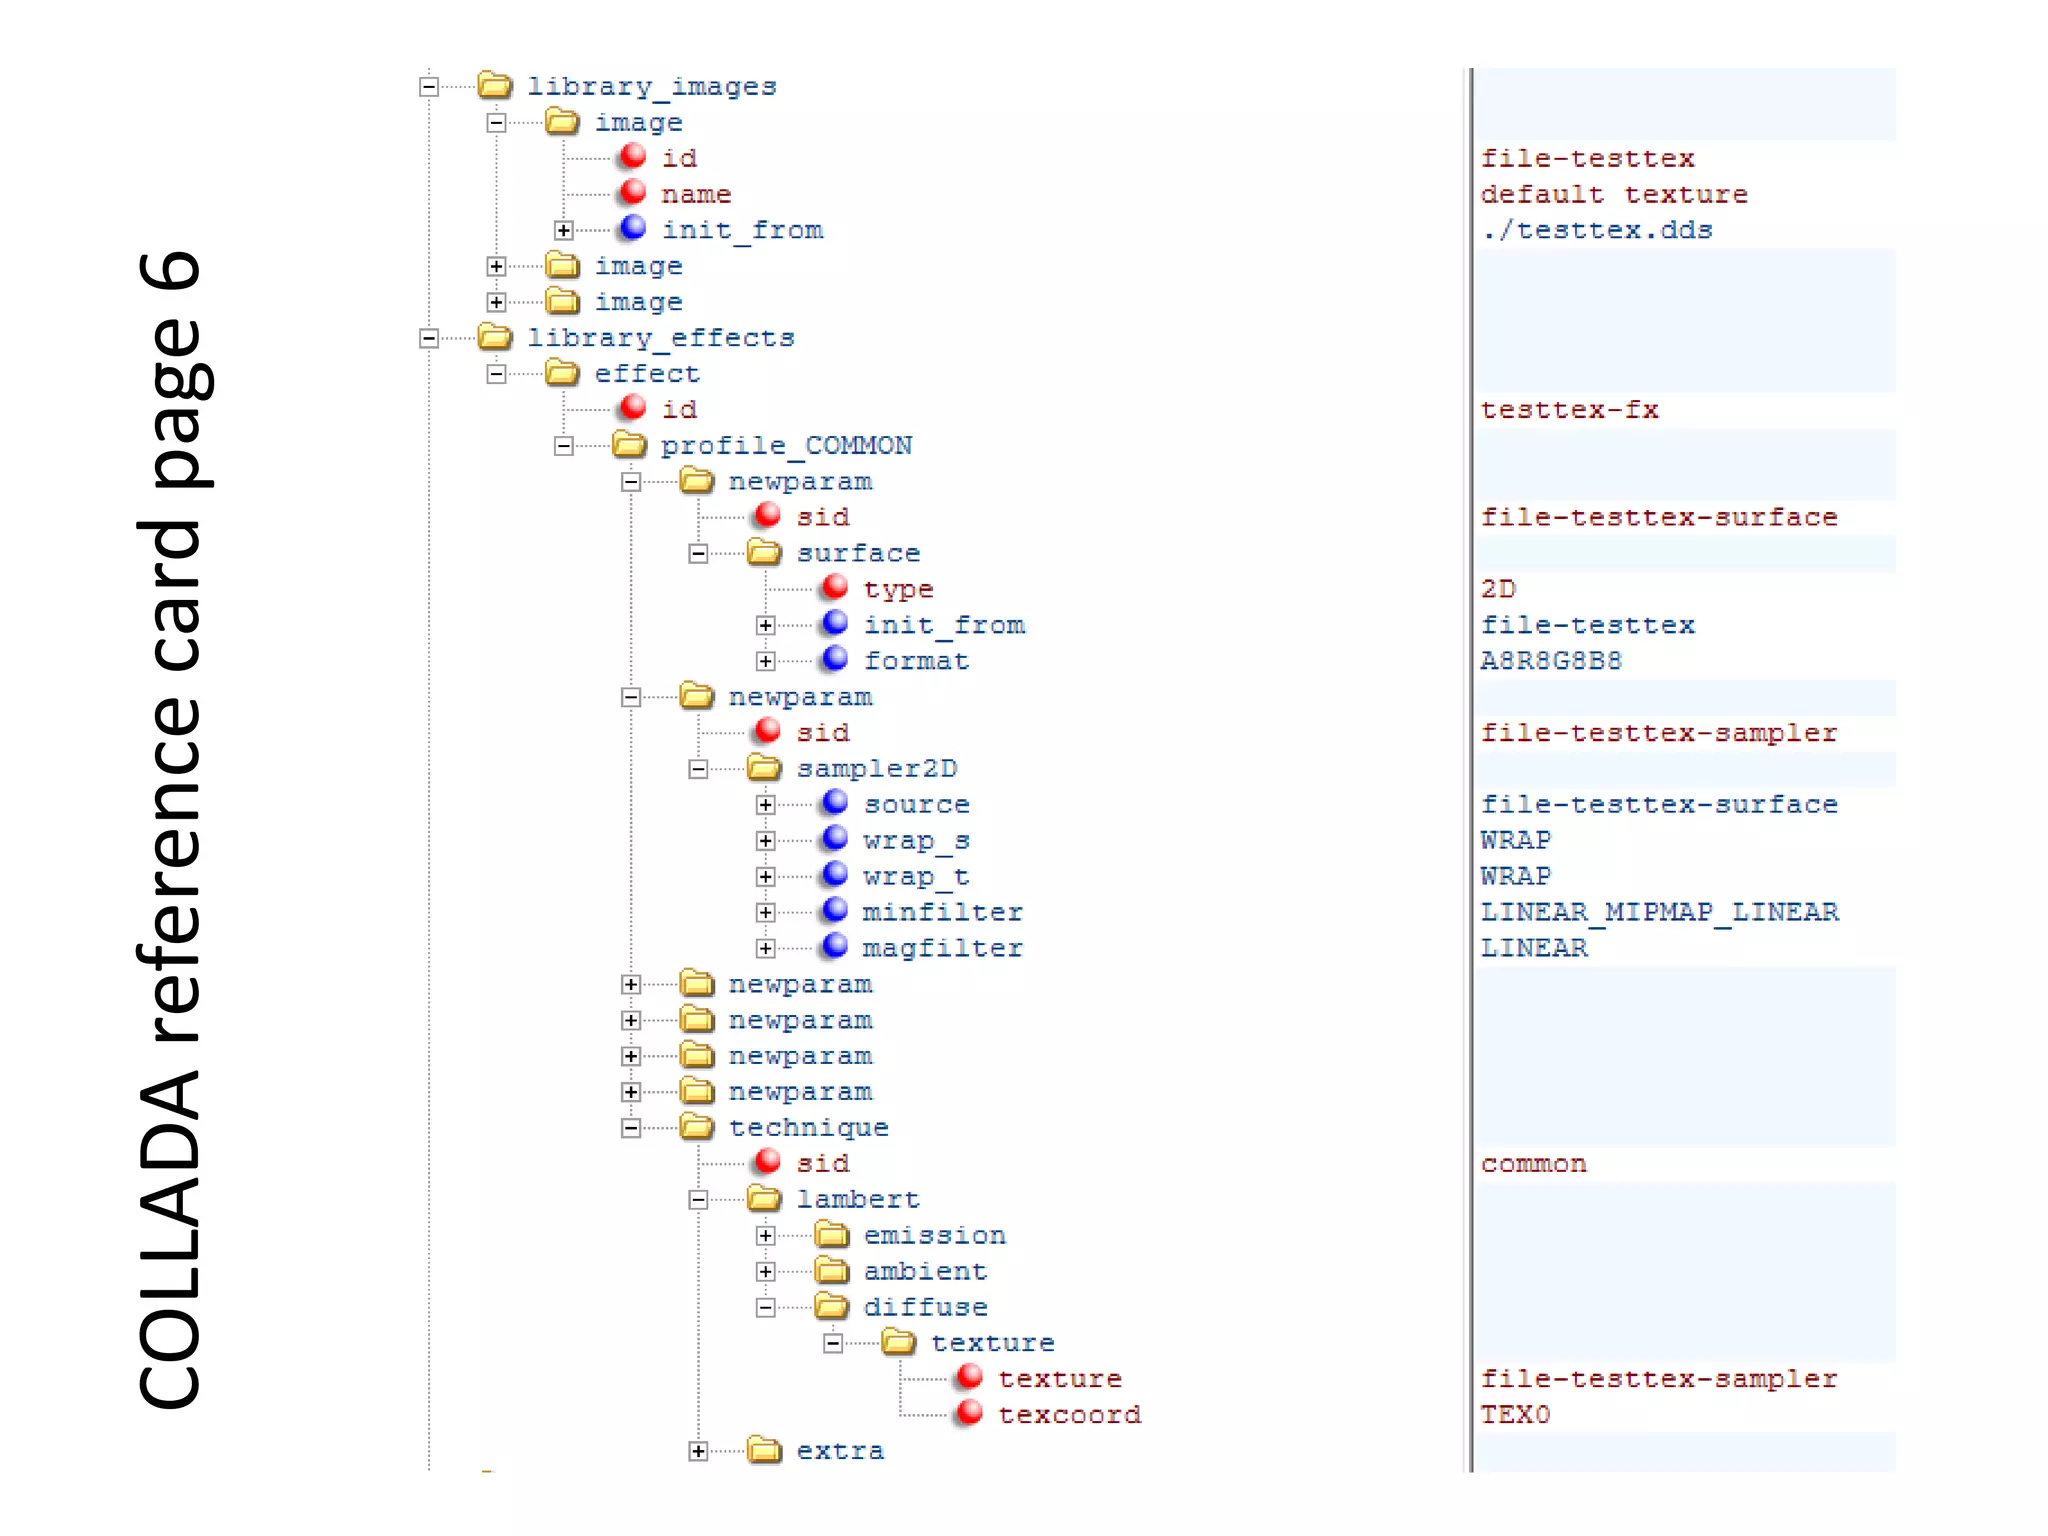Click the blue ball beside format

[834, 660]
